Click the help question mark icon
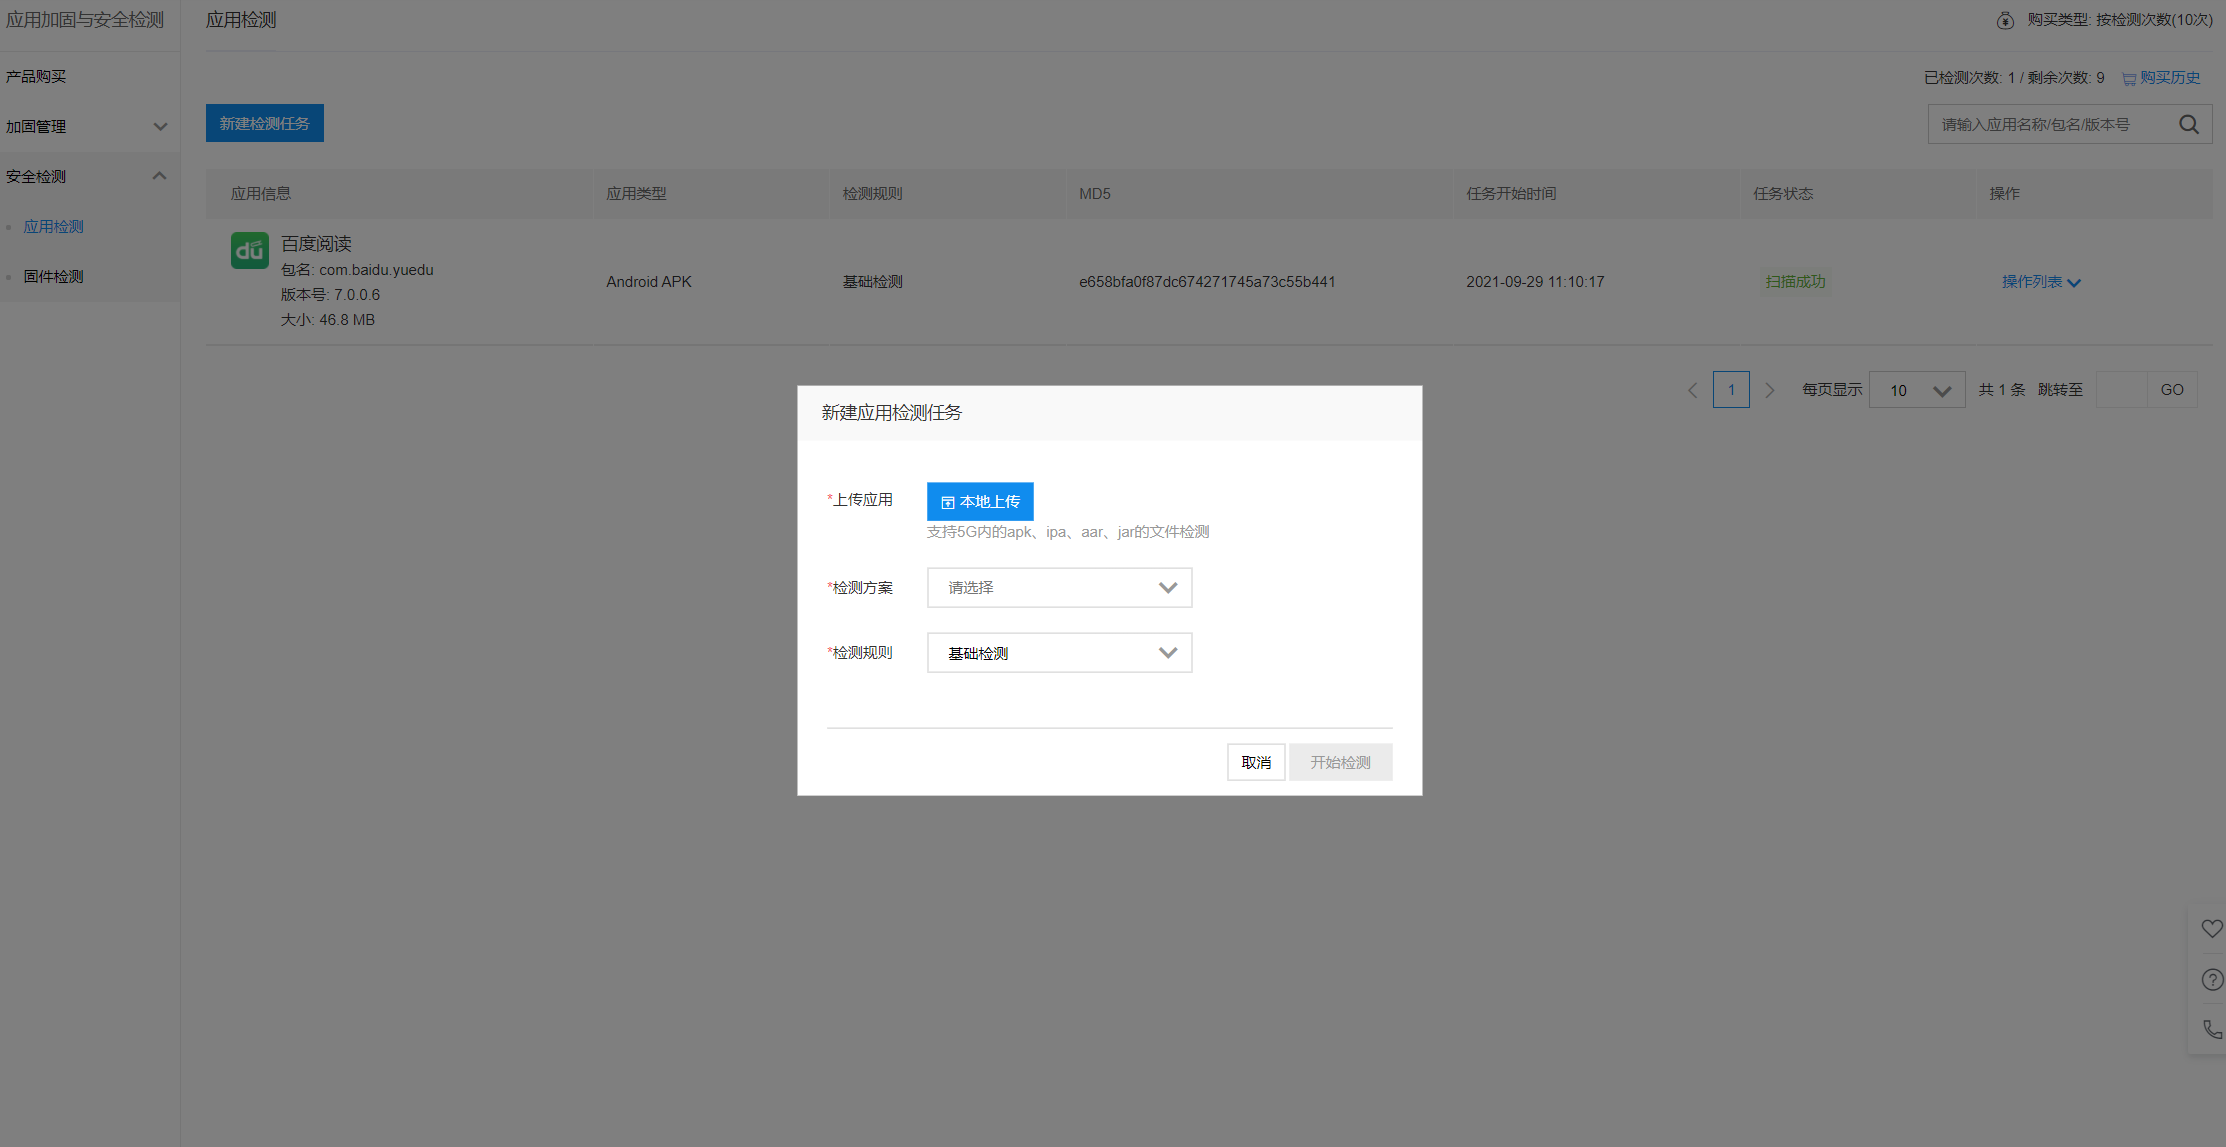Screen dimensions: 2226x1147 [x=2212, y=980]
